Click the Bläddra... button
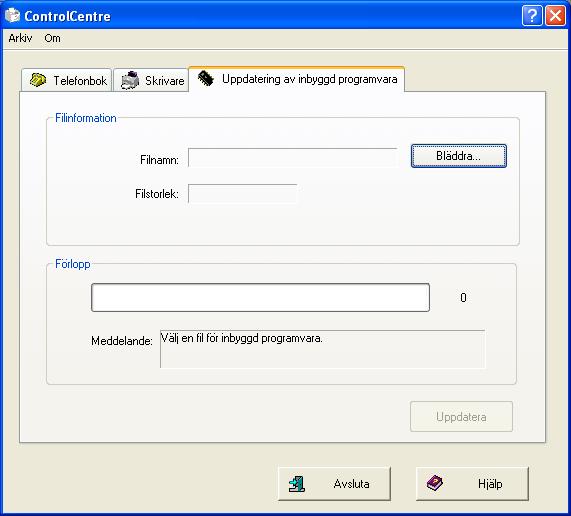 (x=458, y=156)
